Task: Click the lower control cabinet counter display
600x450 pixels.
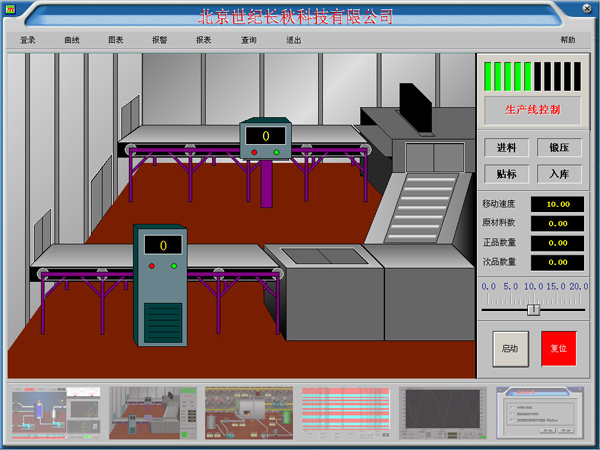Action: point(163,244)
